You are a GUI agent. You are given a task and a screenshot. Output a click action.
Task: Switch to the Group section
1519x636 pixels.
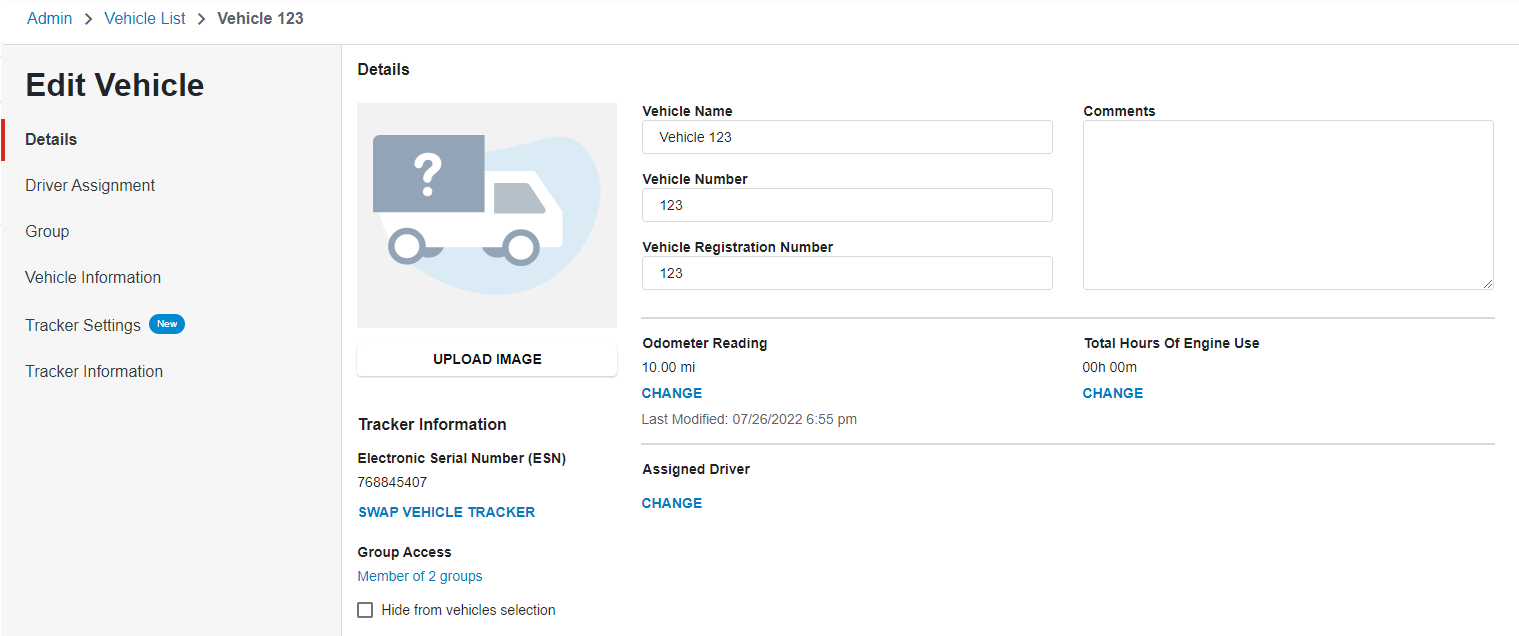tap(47, 231)
